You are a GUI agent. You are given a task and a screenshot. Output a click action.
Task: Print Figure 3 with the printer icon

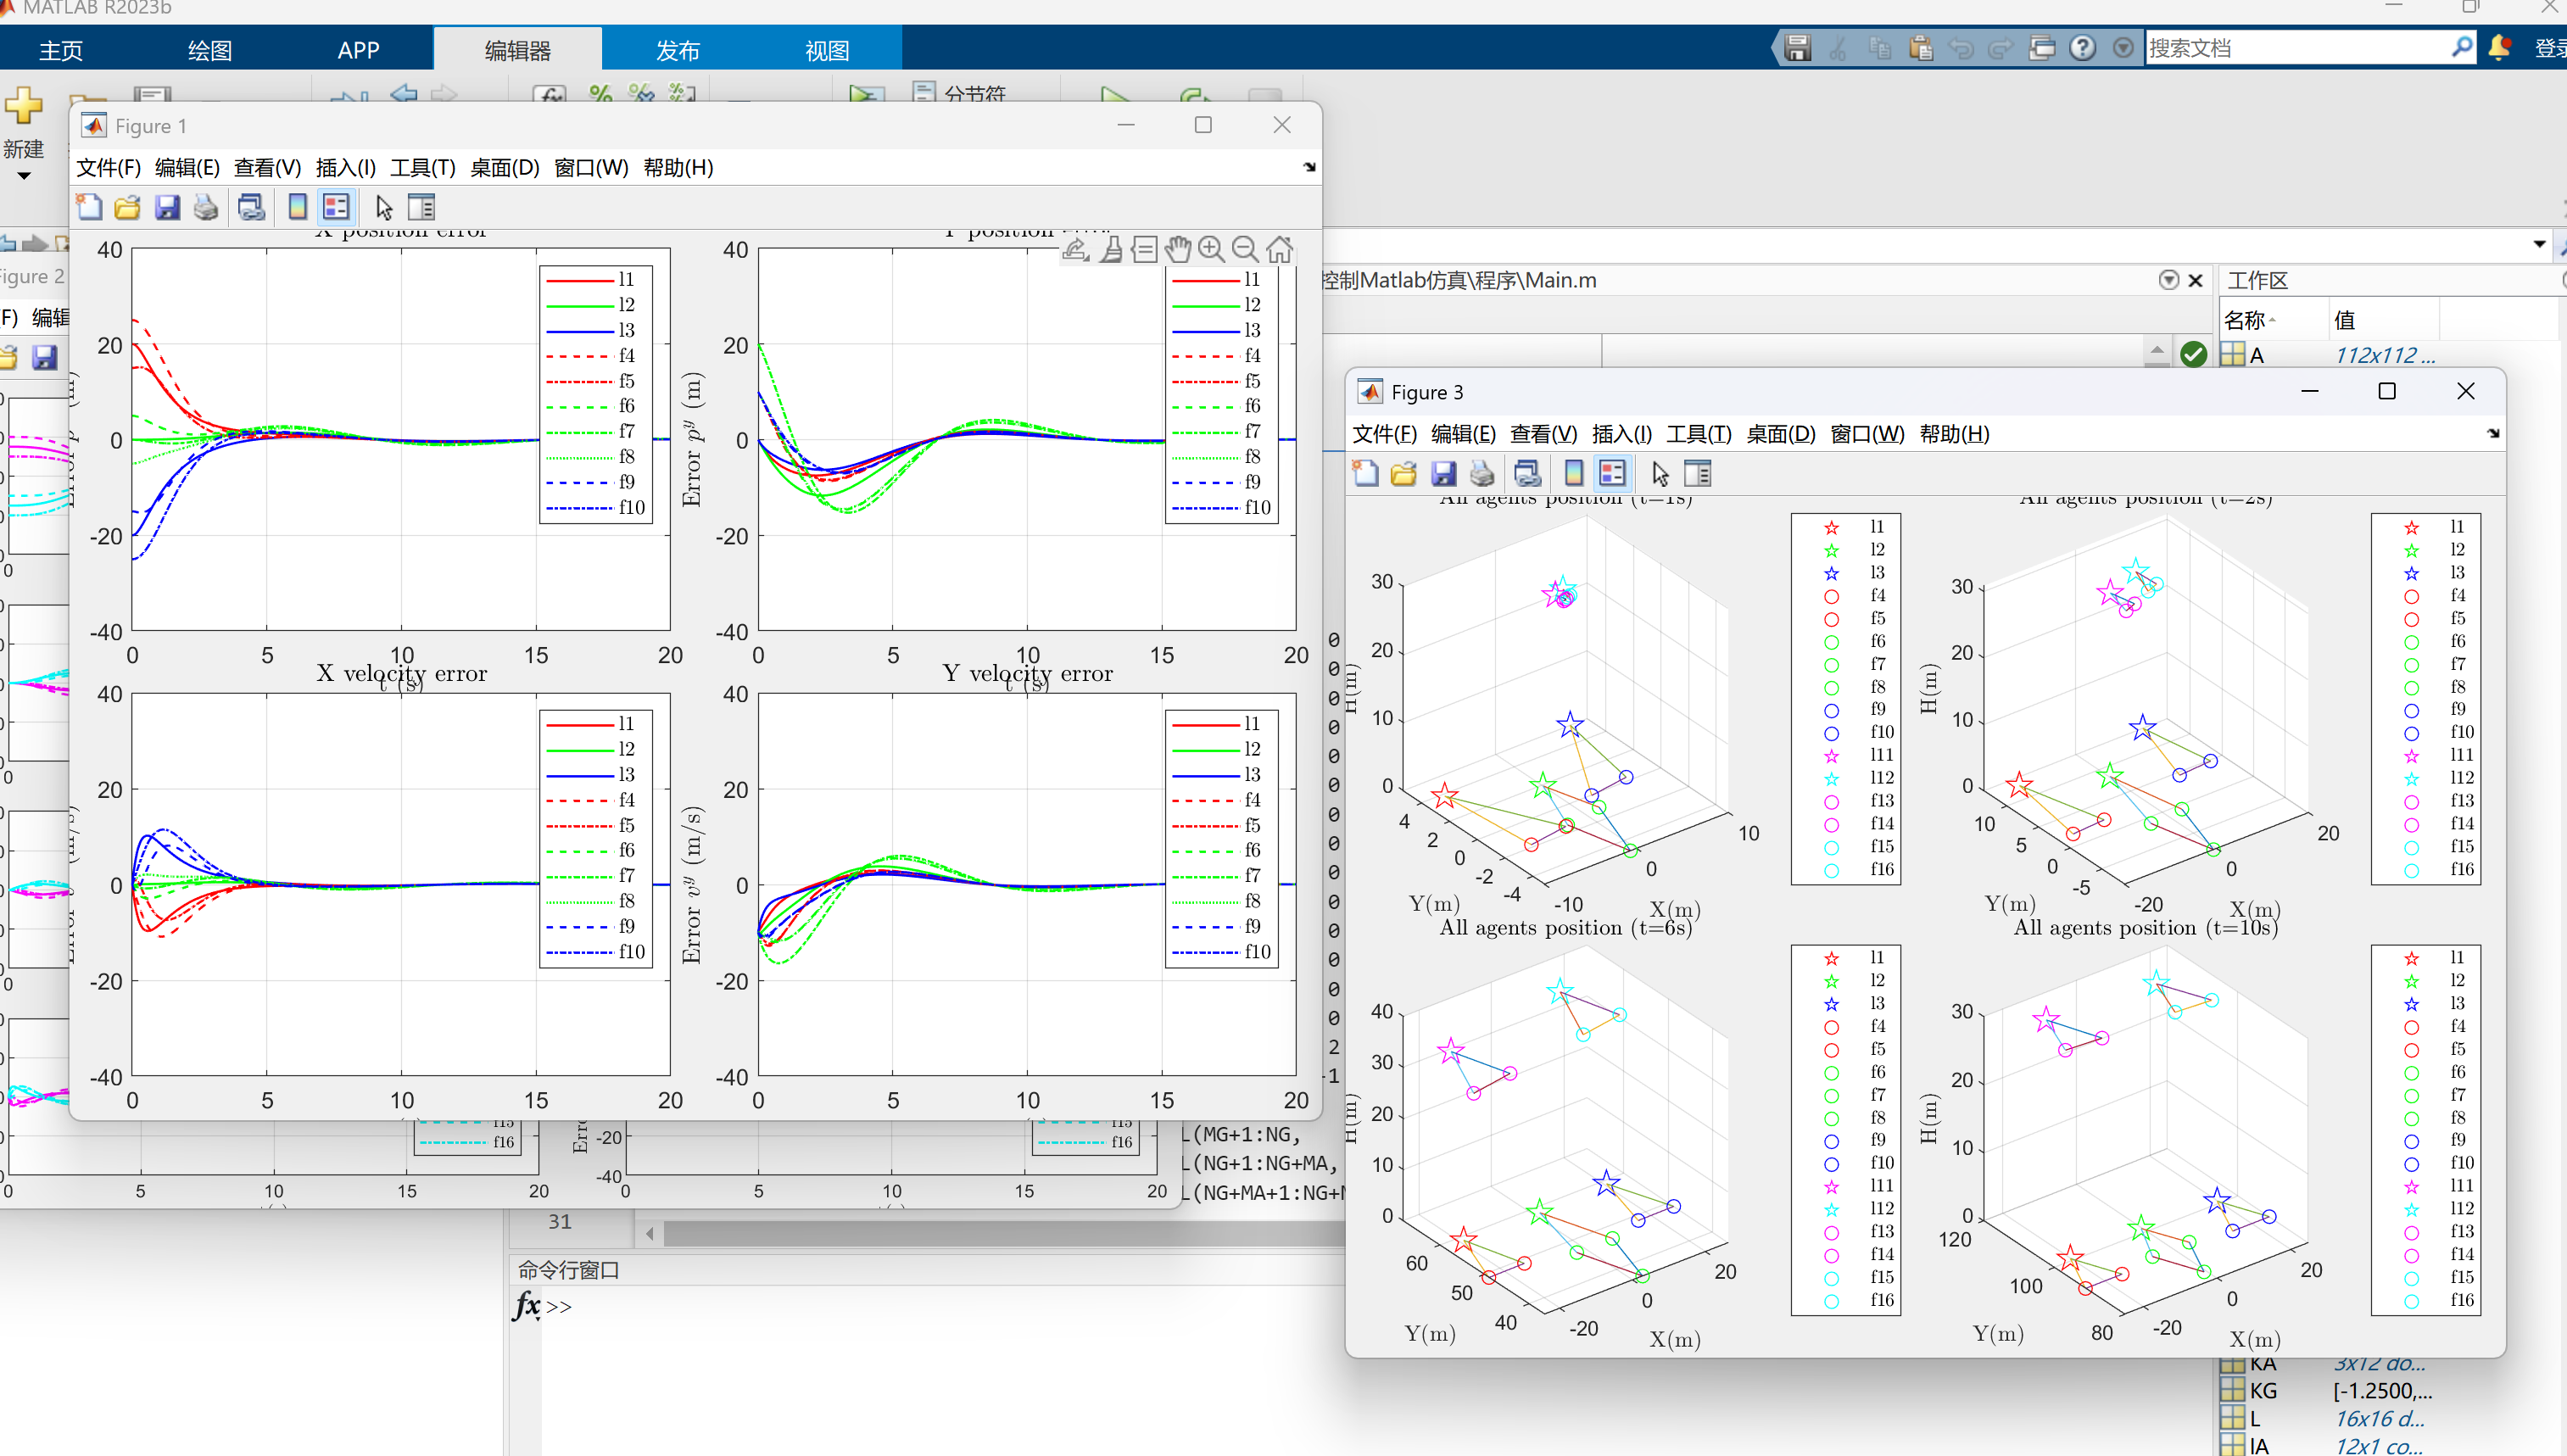pos(1482,473)
